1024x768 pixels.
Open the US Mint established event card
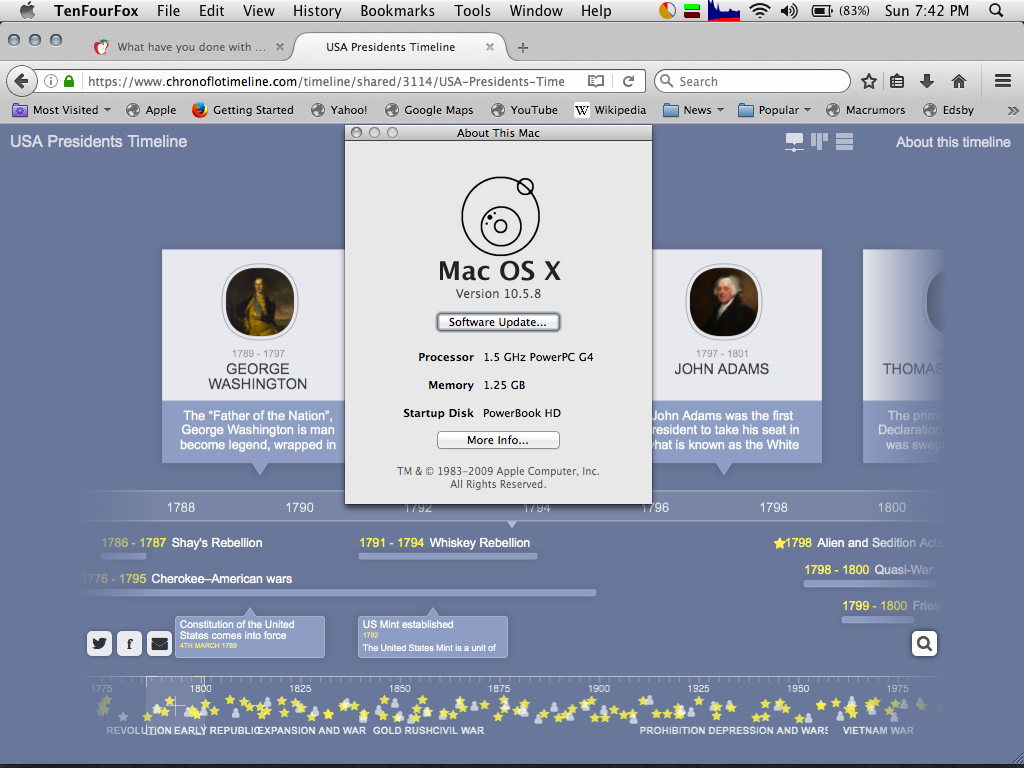point(432,637)
